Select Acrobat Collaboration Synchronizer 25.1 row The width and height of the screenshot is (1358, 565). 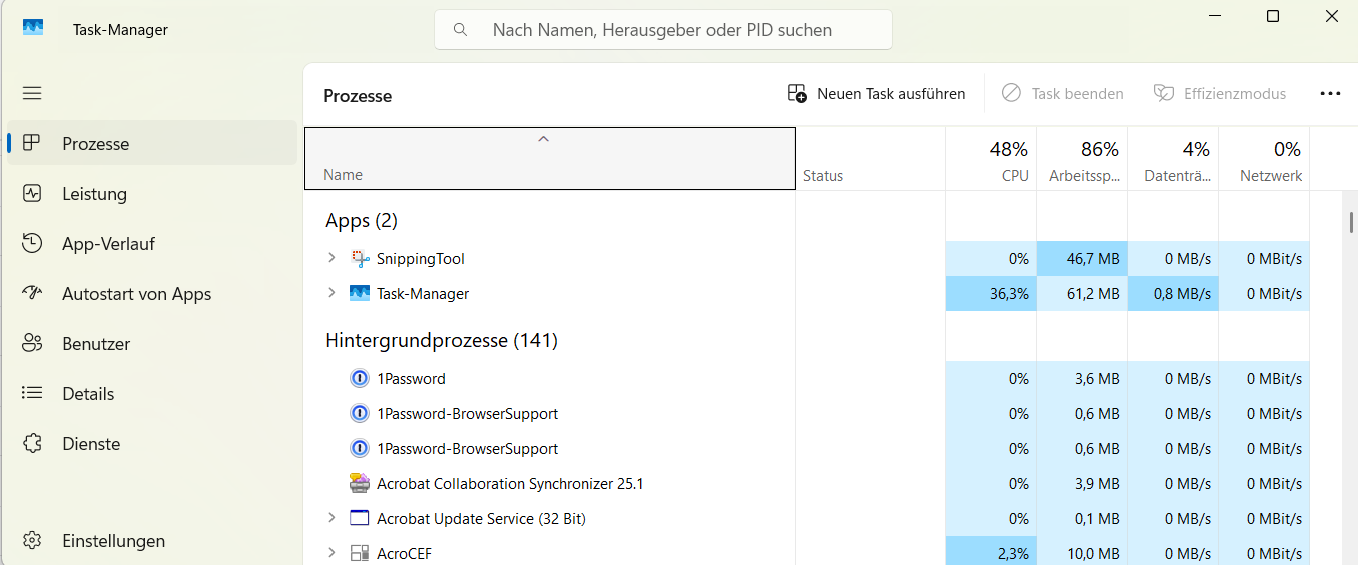click(806, 484)
